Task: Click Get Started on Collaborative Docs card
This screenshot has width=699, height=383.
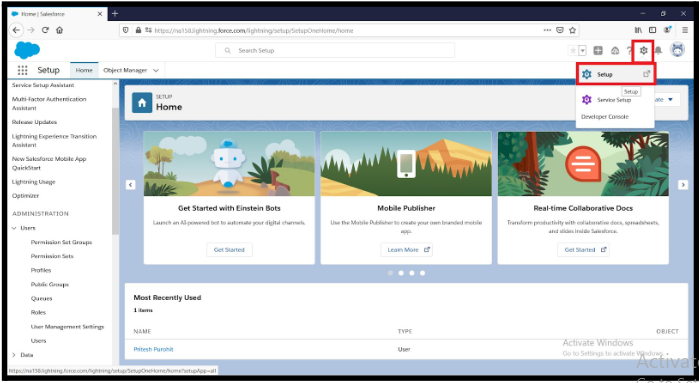Action: click(x=583, y=250)
